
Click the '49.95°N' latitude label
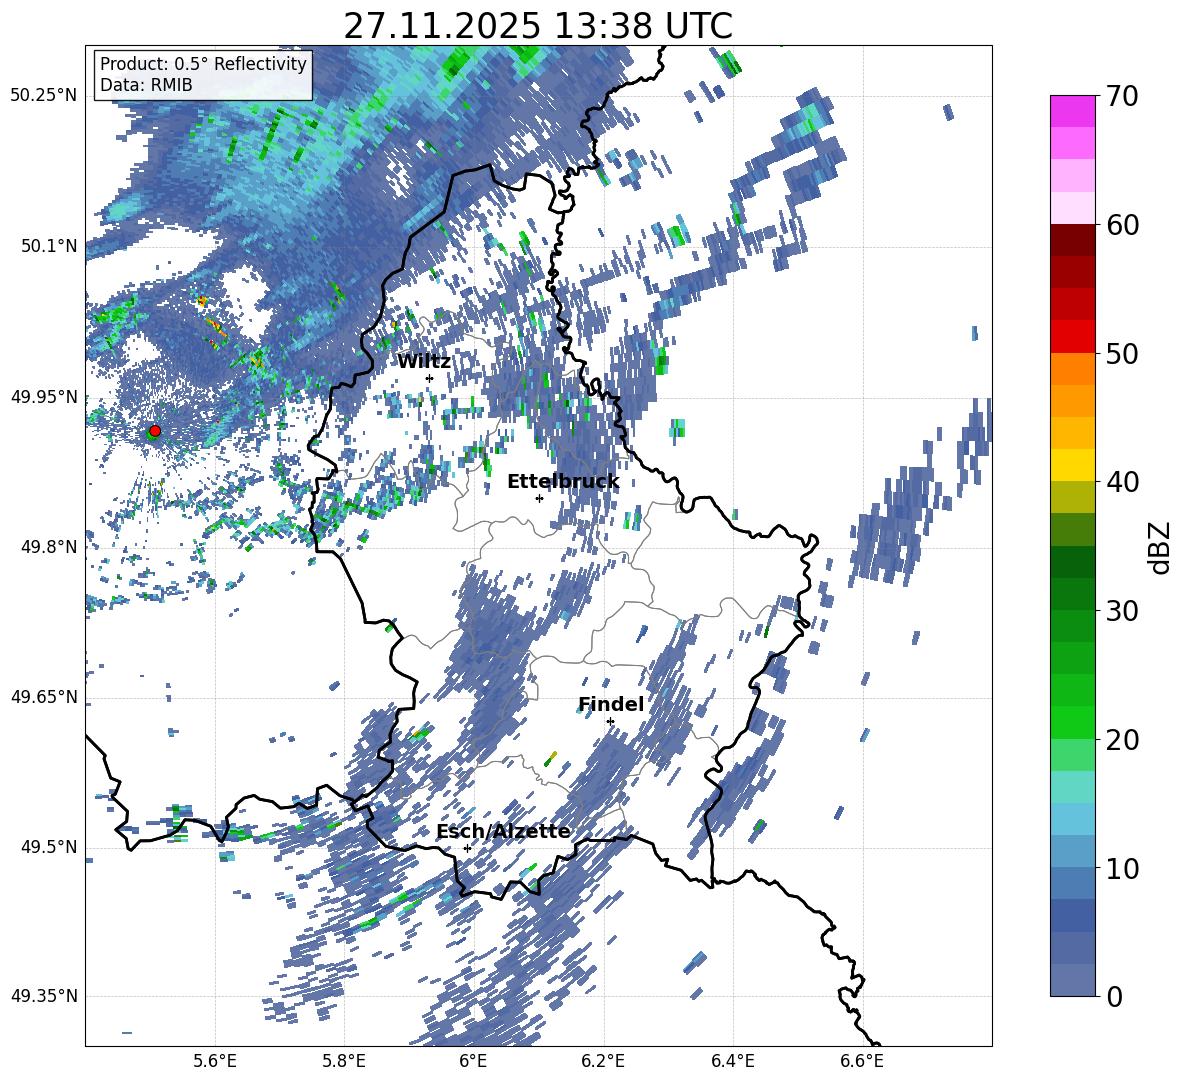pos(44,397)
